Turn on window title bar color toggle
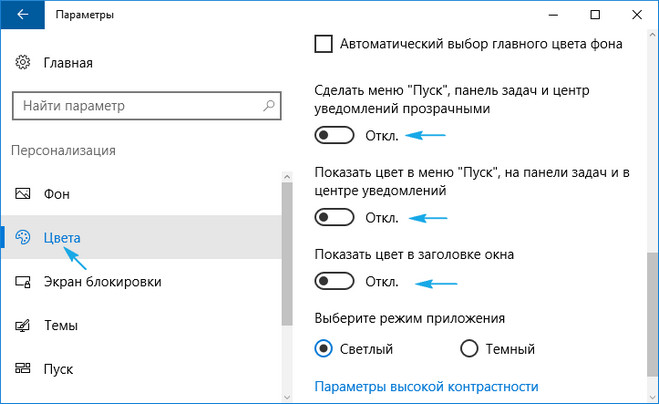This screenshot has height=404, width=659. click(335, 281)
